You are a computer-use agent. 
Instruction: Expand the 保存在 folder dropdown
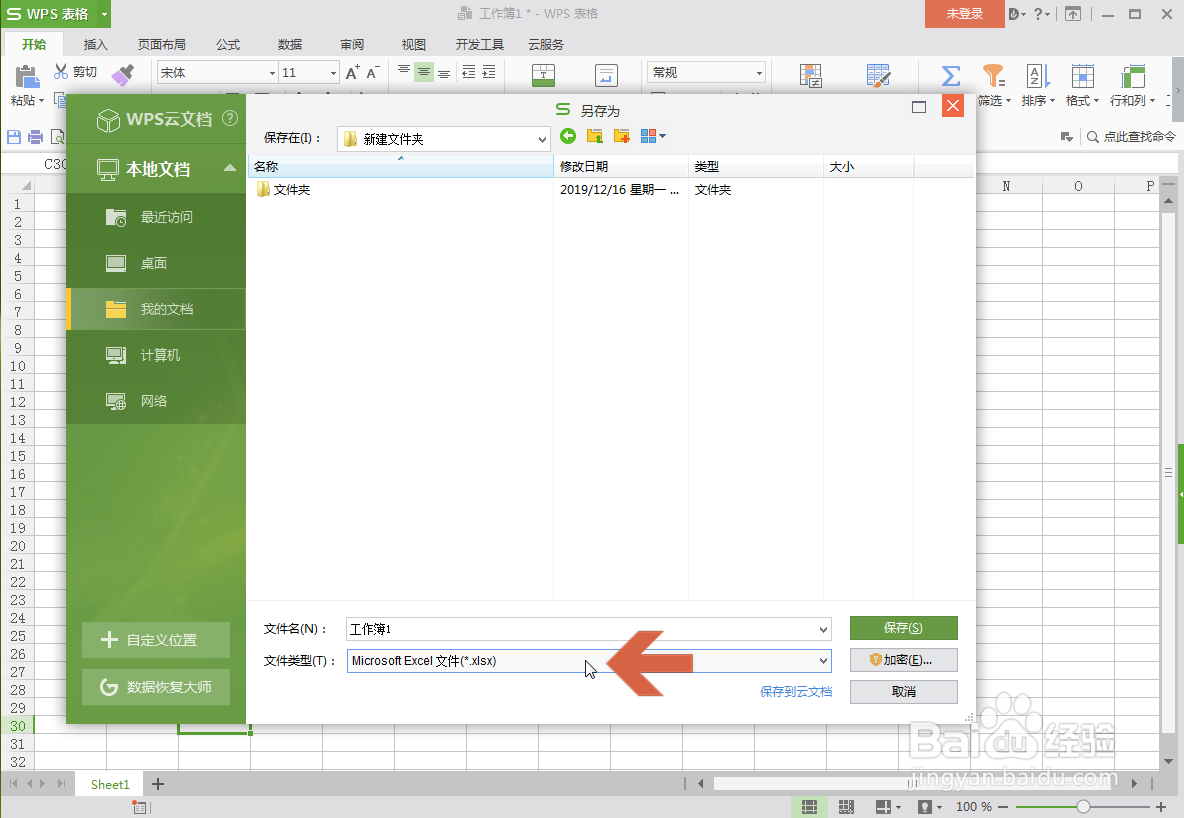[541, 139]
